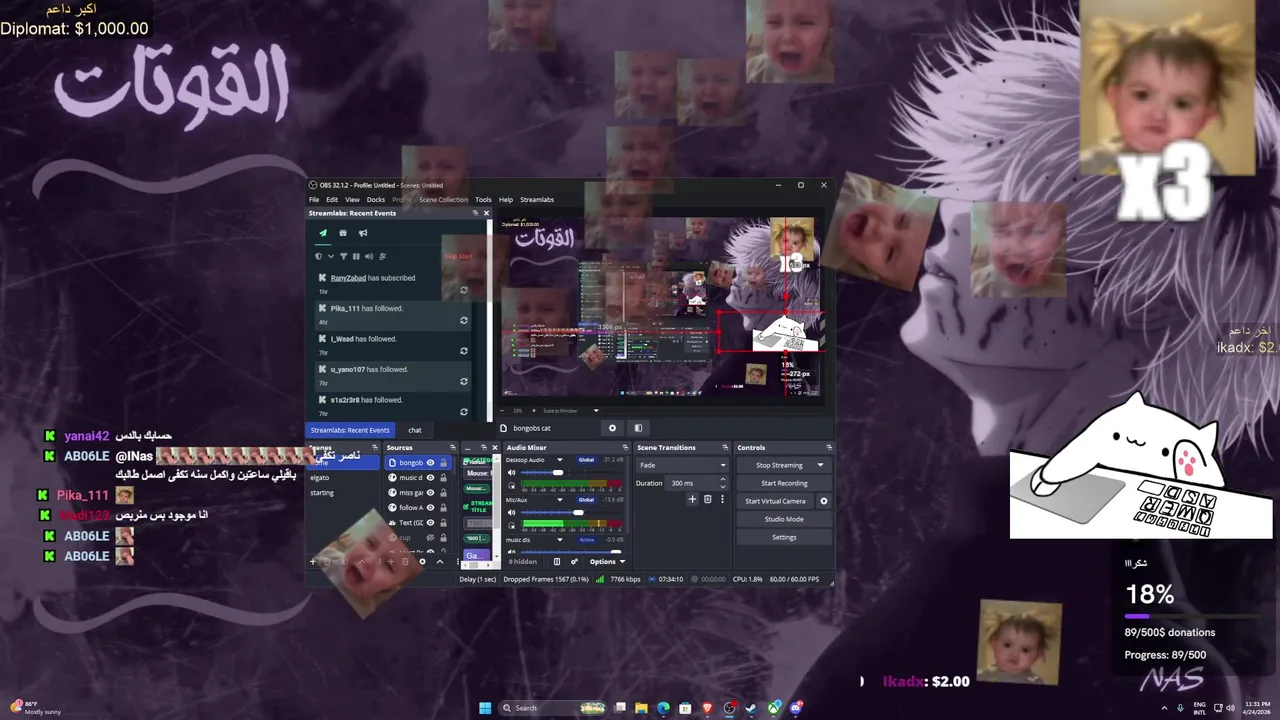Open the Tools menu in OBS
The image size is (1280, 720).
[483, 200]
